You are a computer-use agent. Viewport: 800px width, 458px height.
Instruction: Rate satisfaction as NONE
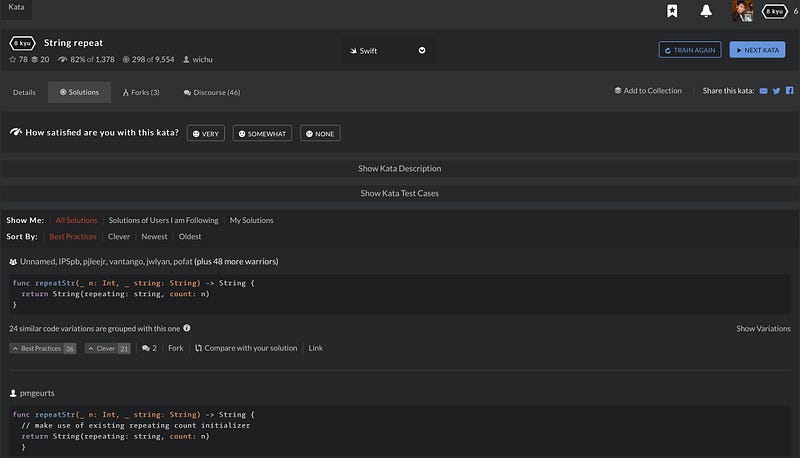coord(320,133)
